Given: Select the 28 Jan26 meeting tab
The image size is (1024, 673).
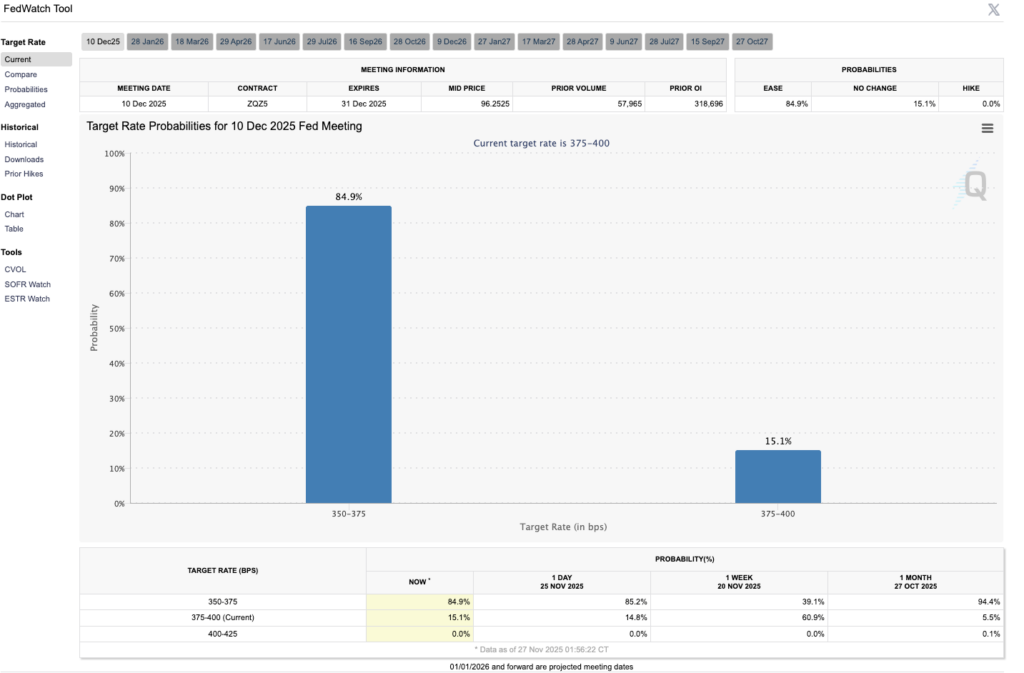Looking at the screenshot, I should (147, 42).
